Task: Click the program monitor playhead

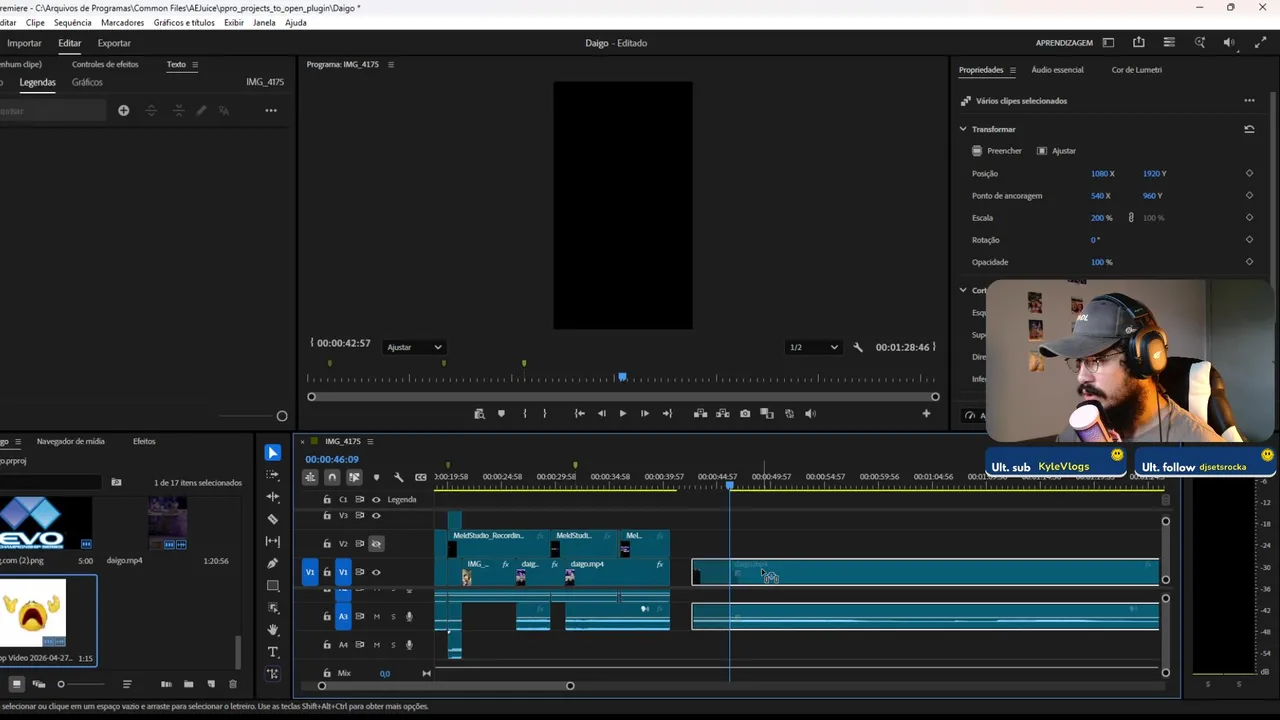Action: (x=622, y=377)
